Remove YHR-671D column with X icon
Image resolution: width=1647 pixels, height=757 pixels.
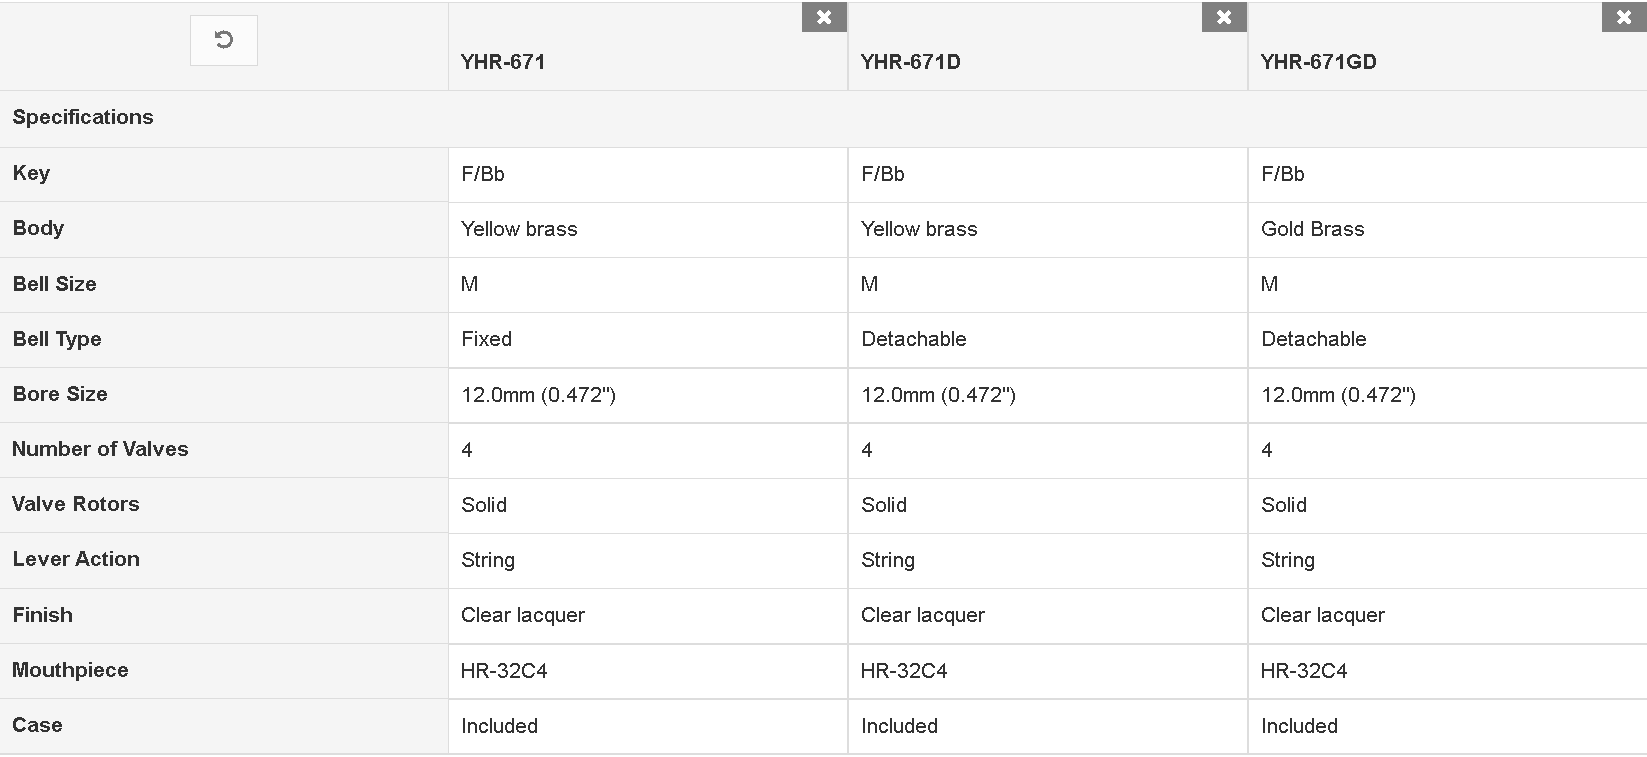(1224, 17)
